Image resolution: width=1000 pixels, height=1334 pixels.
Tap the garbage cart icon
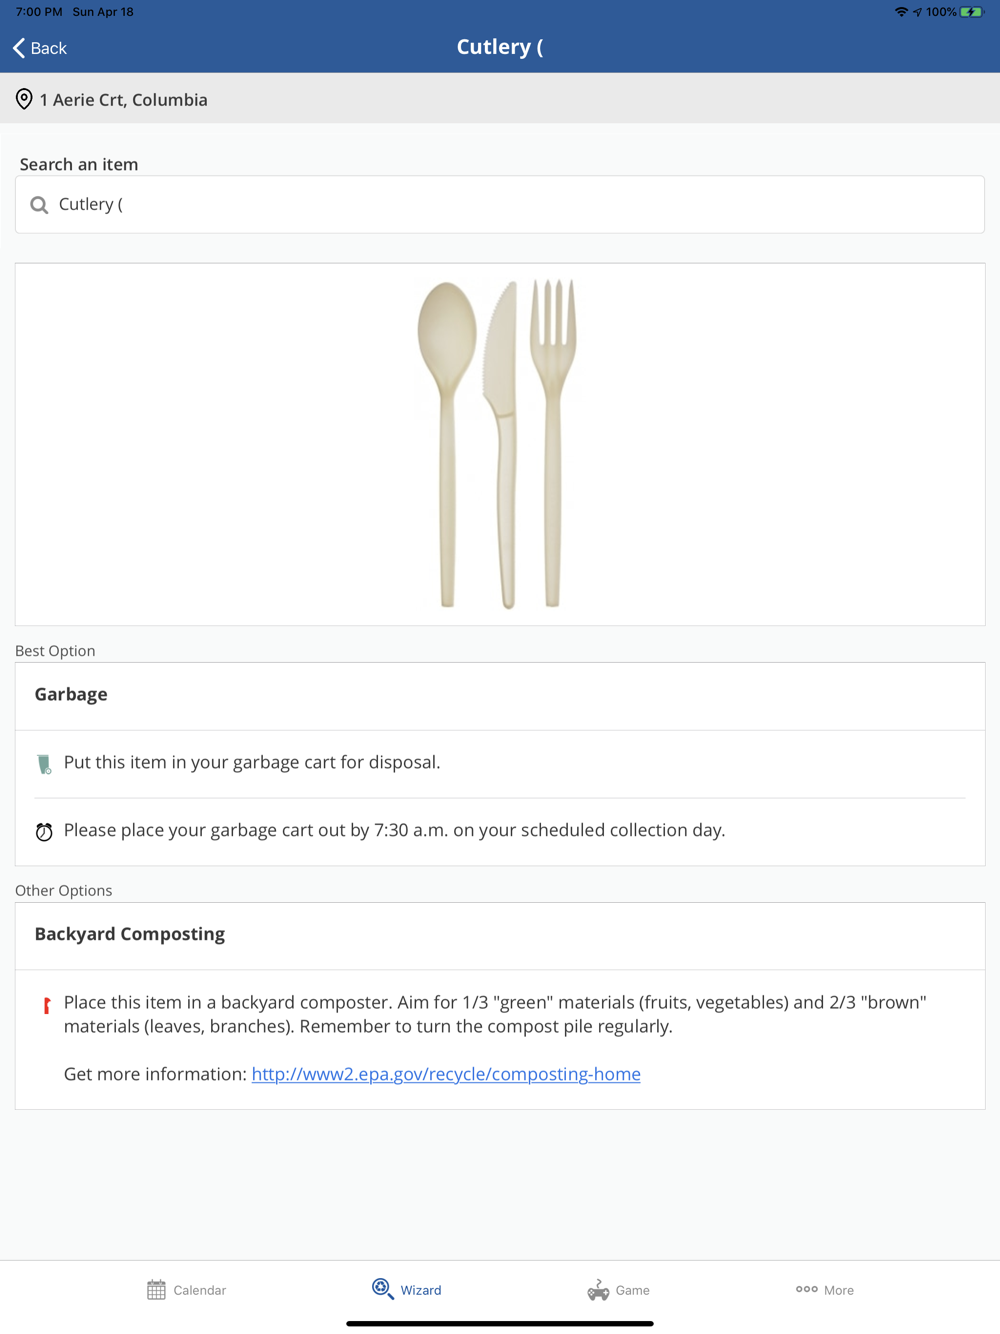(x=44, y=764)
